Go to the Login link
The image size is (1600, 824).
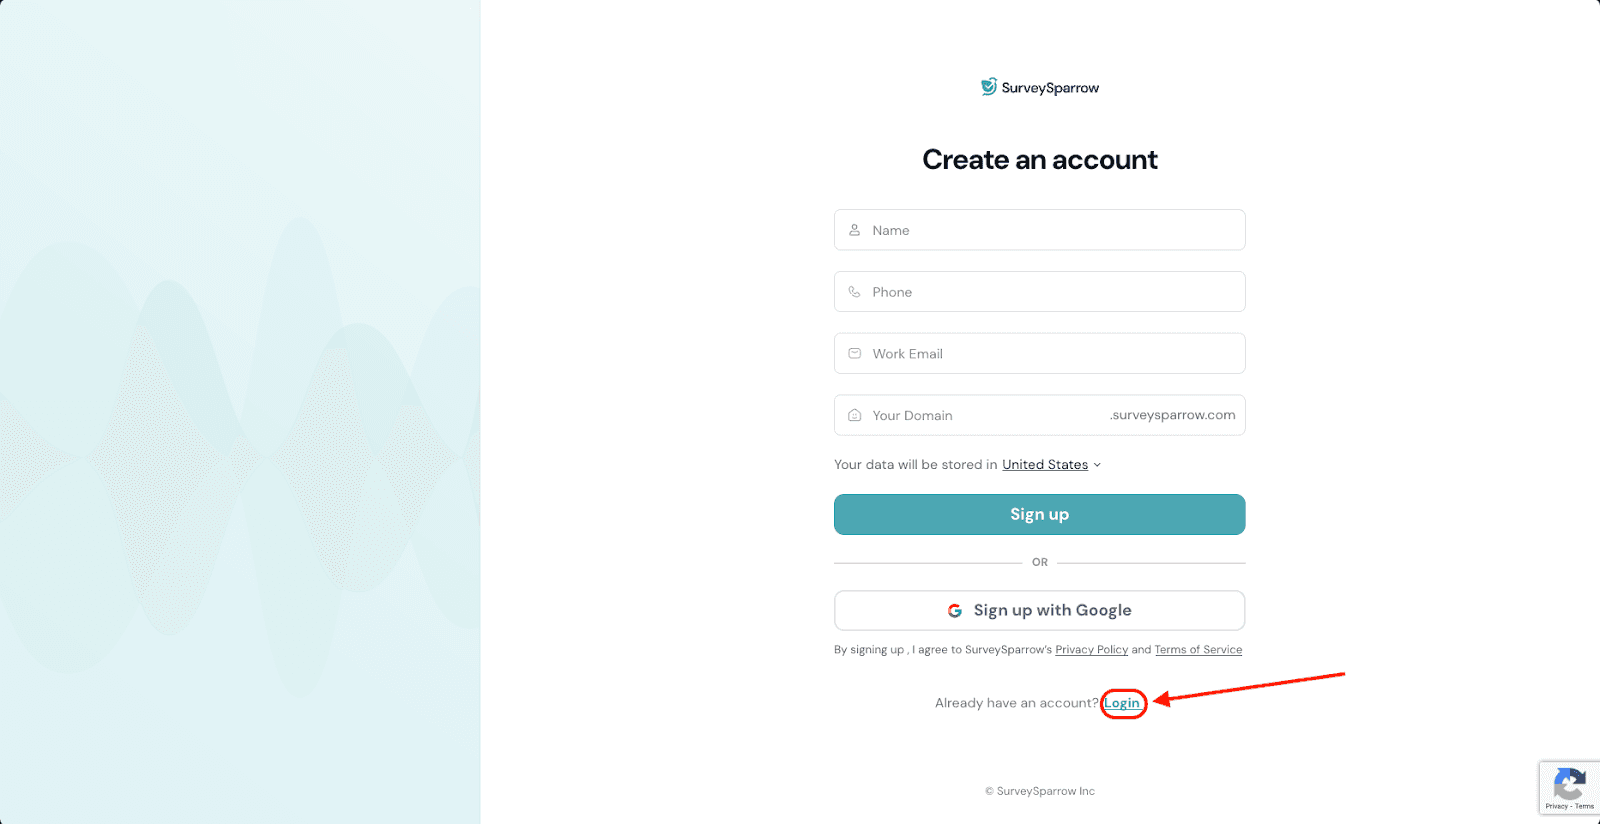click(x=1121, y=703)
